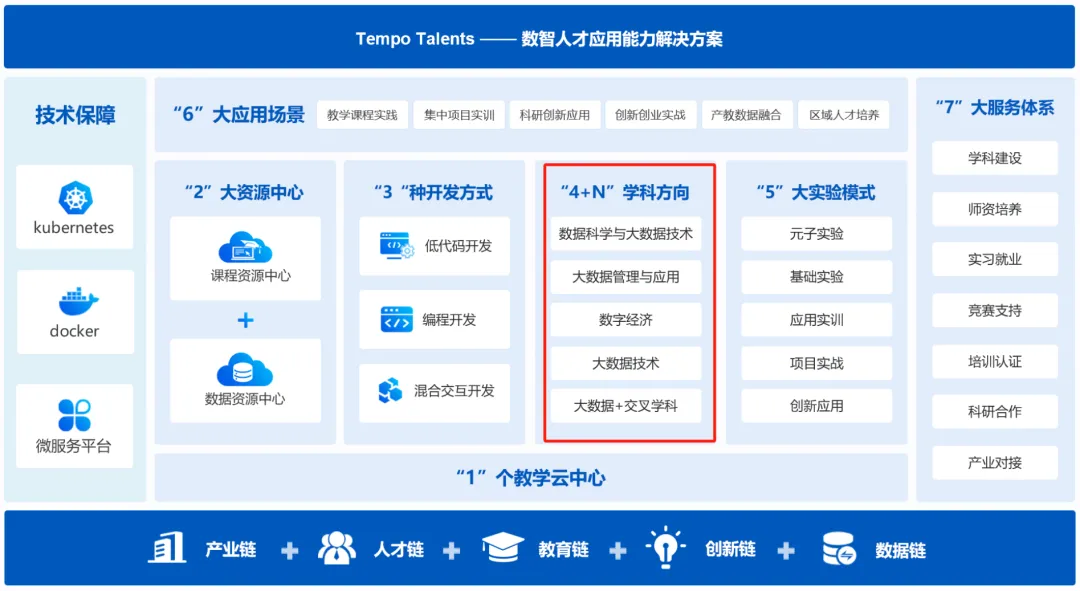Viewport: 1080px width, 591px height.
Task: Select the 集中项目实训 scenario tag
Action: 459,115
